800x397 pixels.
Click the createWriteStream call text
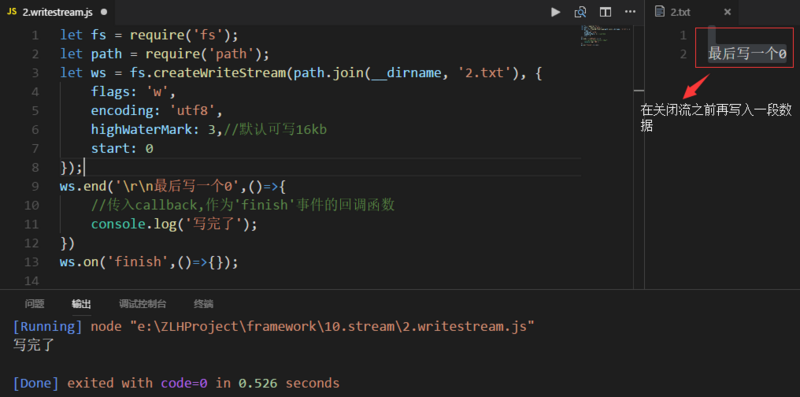[219, 73]
